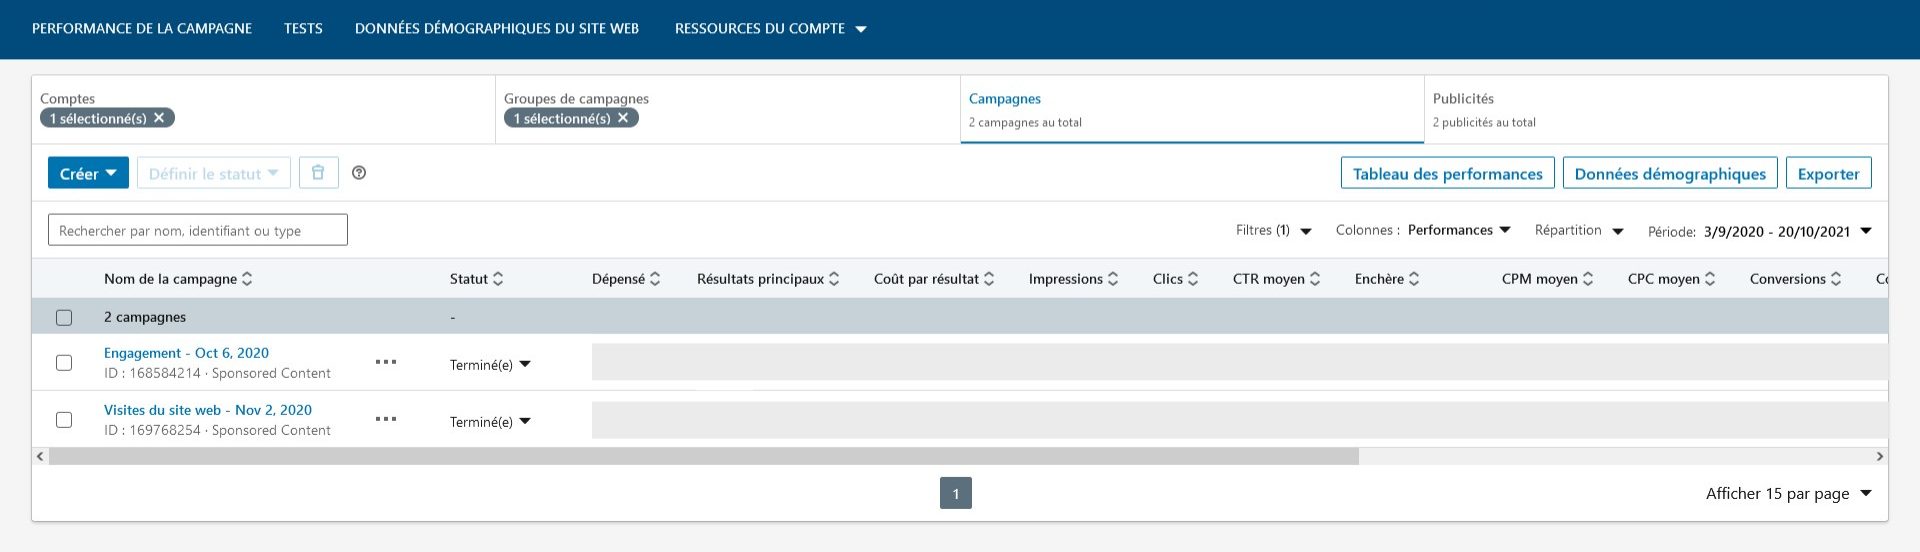Open the Filtres (1) dropdown

1273,231
